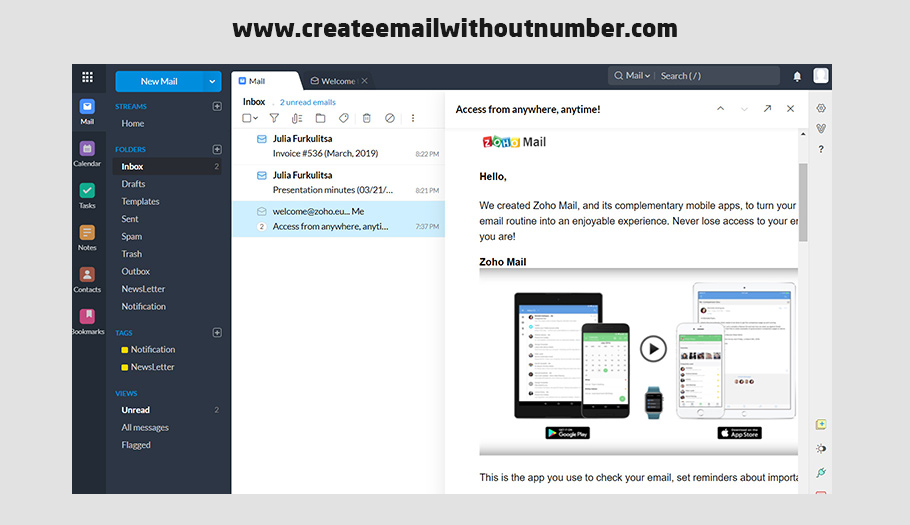Close the email preview pane
Viewport: 910px width, 525px height.
point(790,108)
